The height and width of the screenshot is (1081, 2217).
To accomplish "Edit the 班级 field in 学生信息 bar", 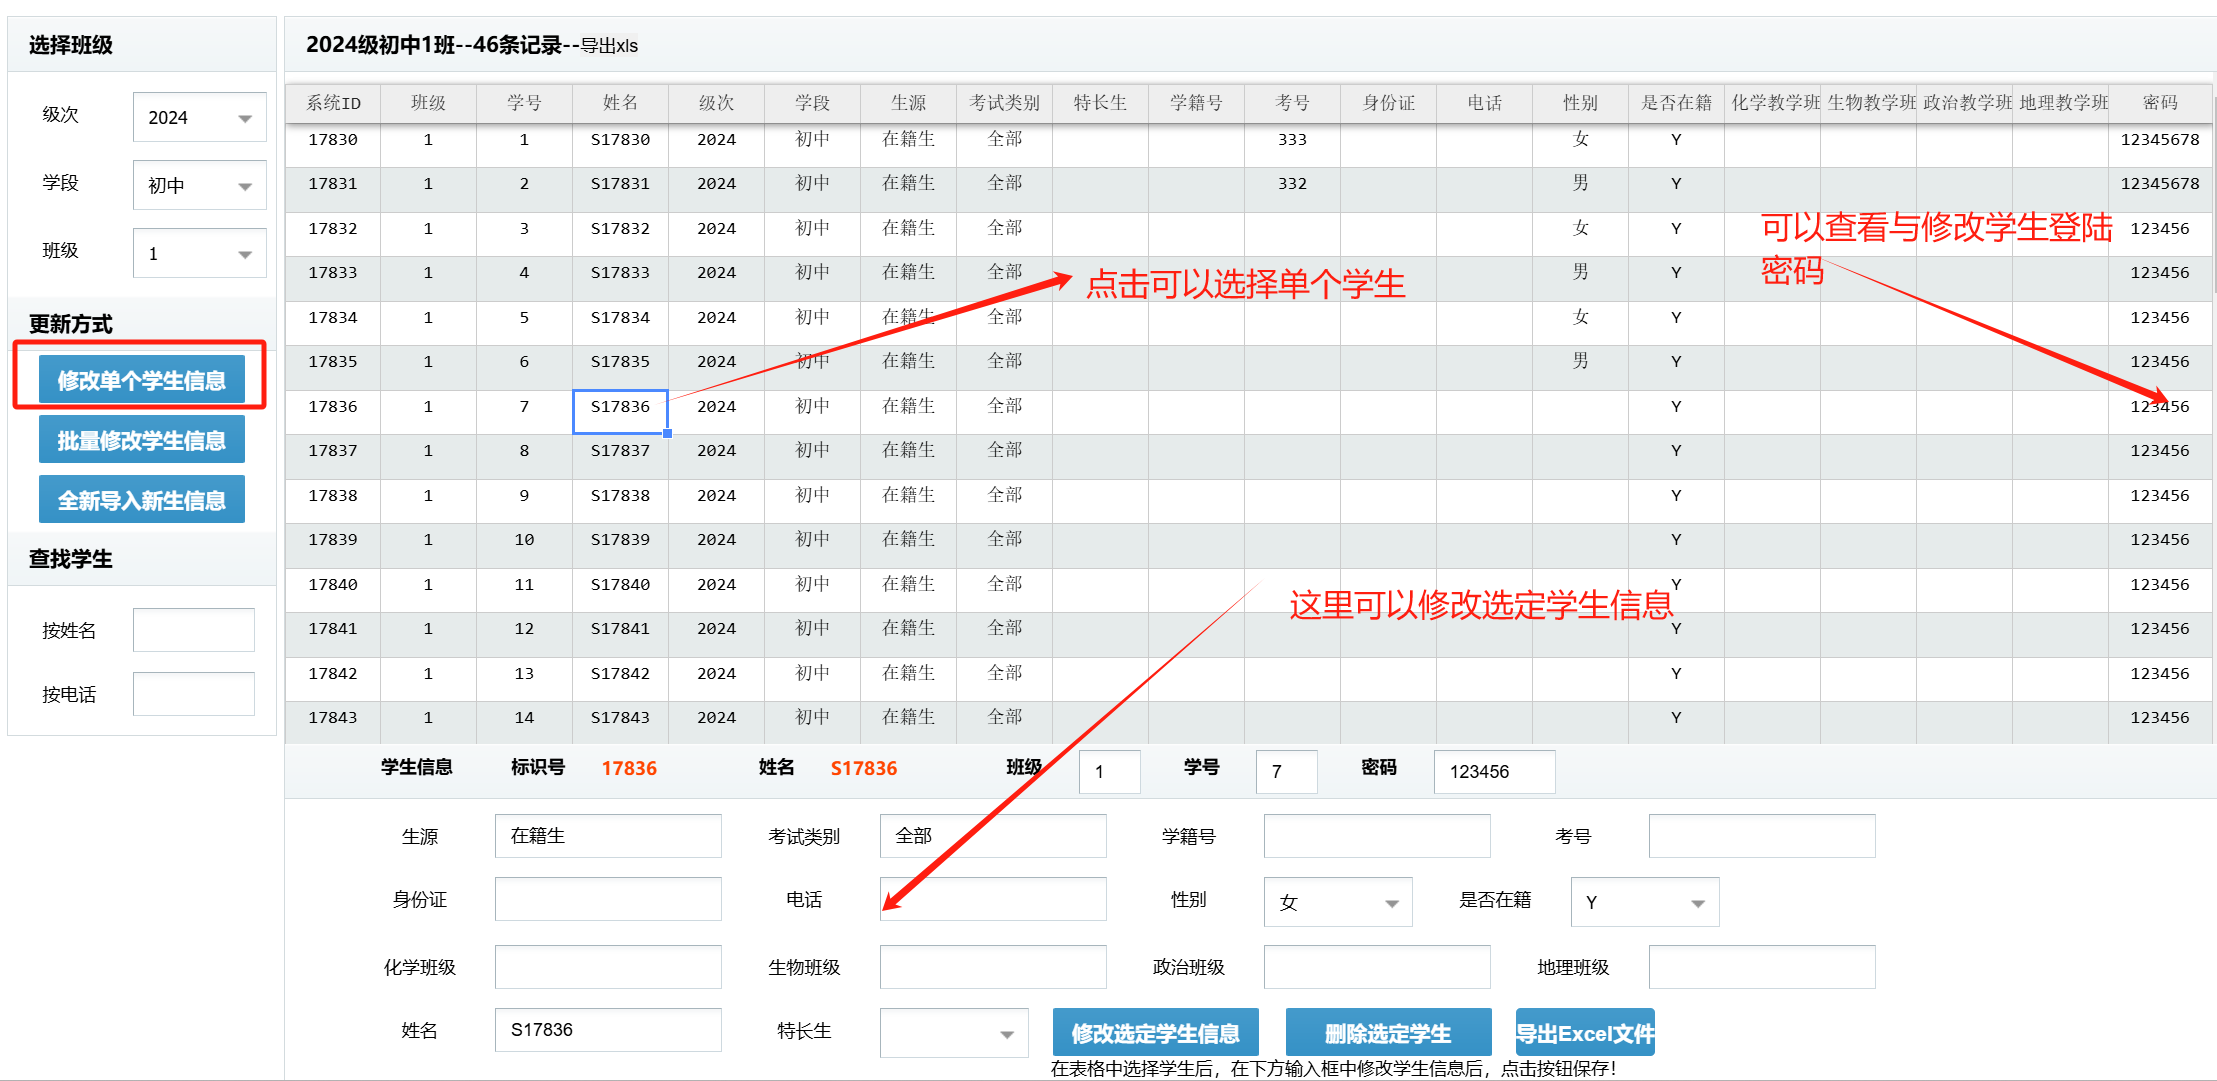I will 1109,771.
